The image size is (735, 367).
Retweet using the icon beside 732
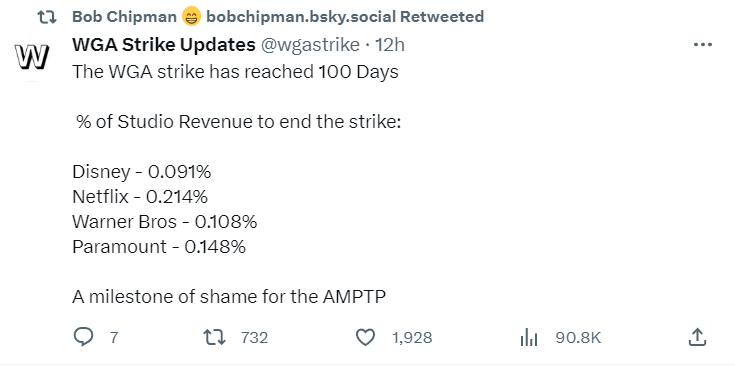click(x=215, y=337)
